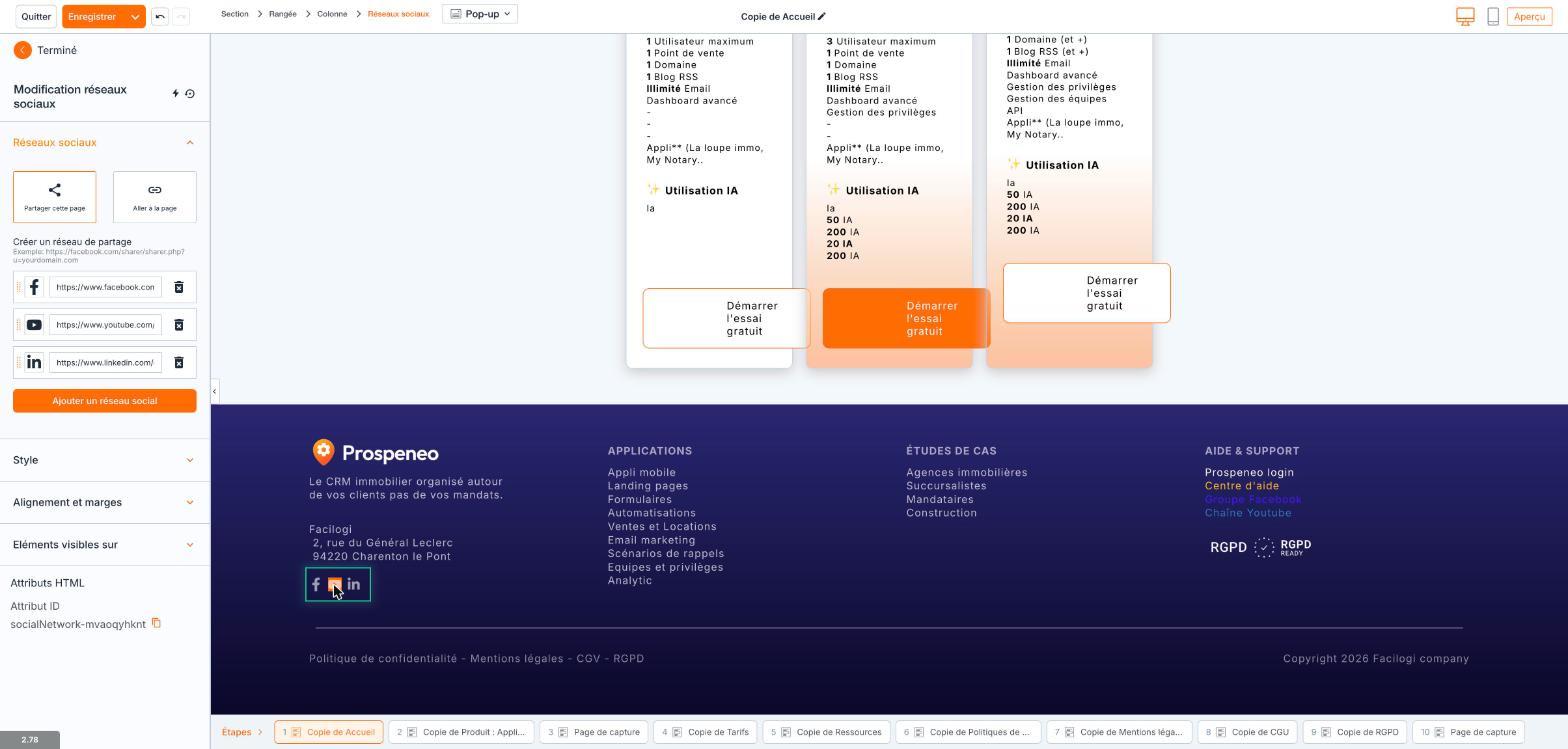
Task: Delete the LinkedIn social network row
Action: [179, 363]
